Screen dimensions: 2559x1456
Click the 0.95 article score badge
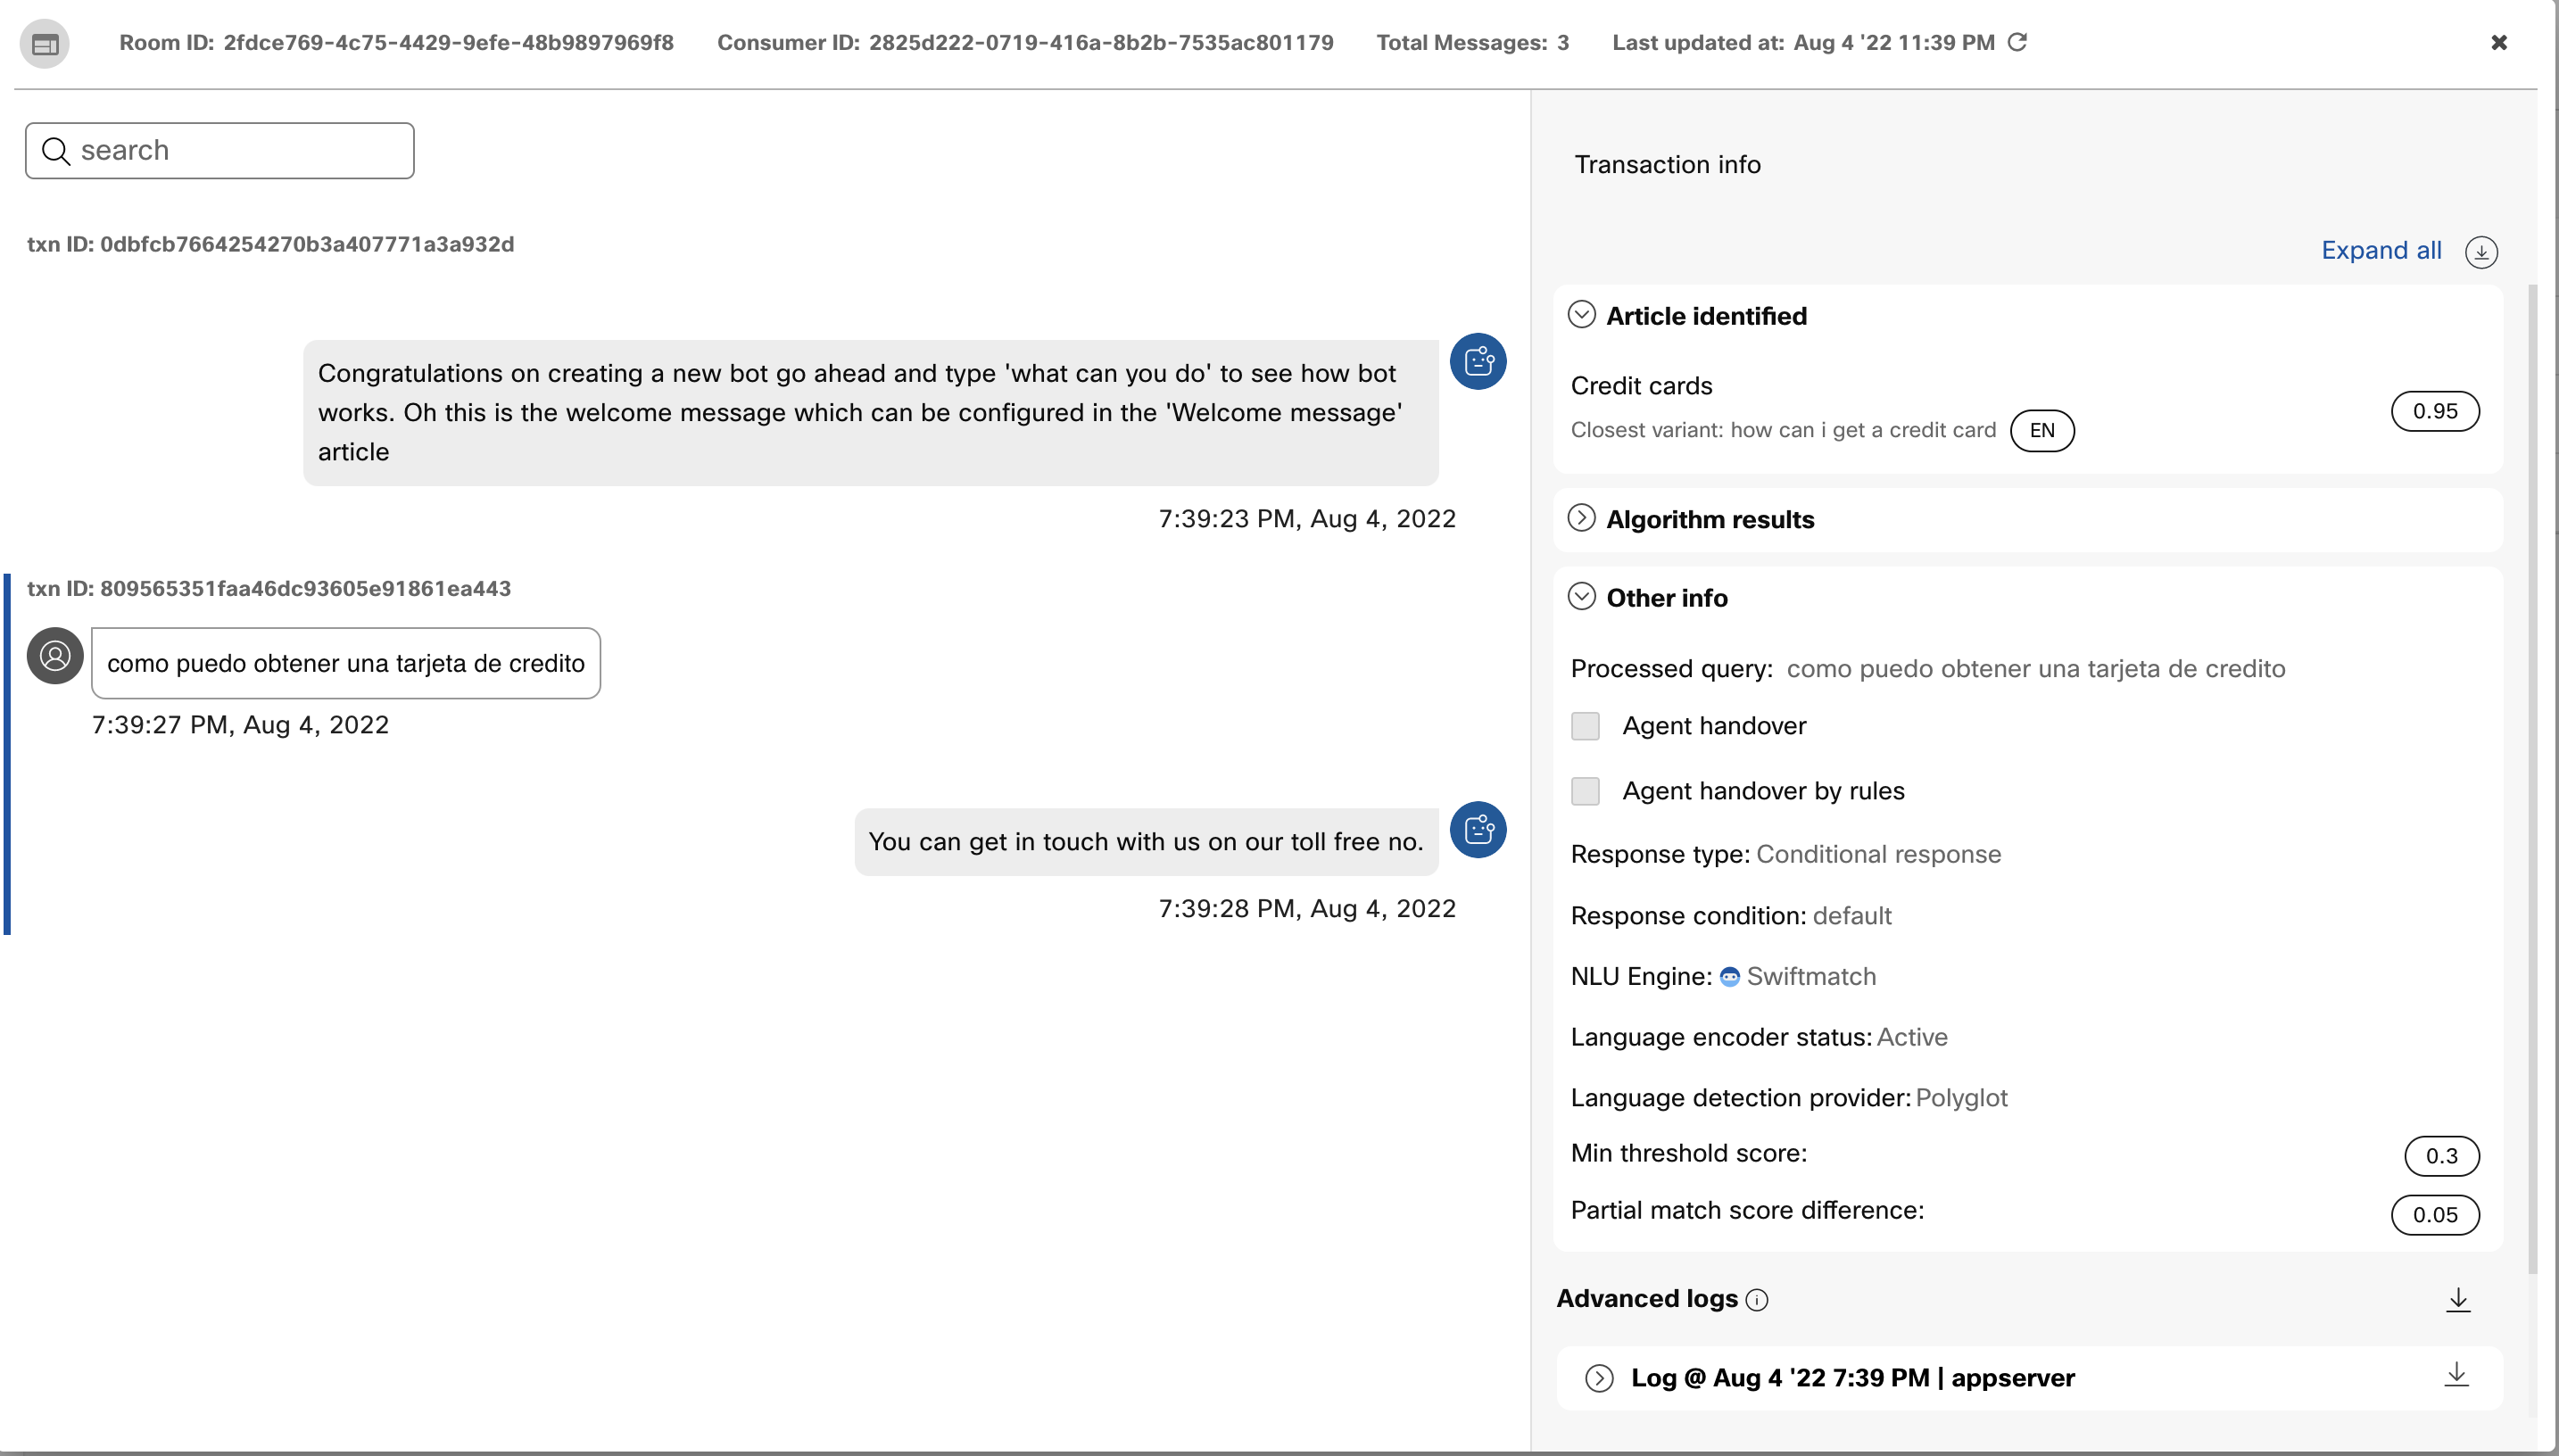(x=2435, y=411)
